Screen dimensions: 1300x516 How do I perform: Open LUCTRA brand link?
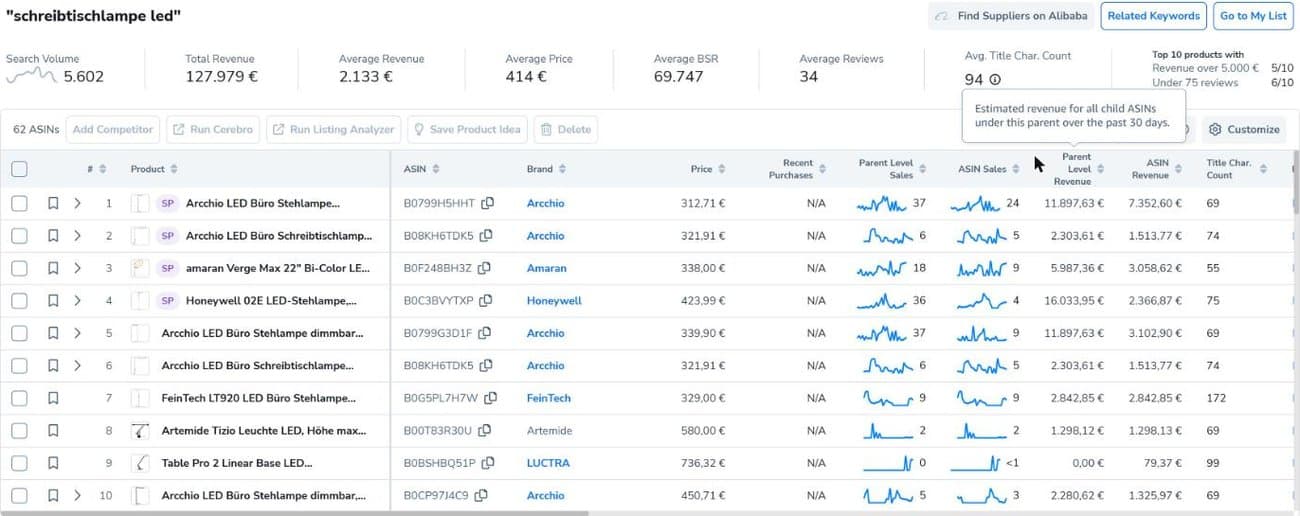pos(548,463)
